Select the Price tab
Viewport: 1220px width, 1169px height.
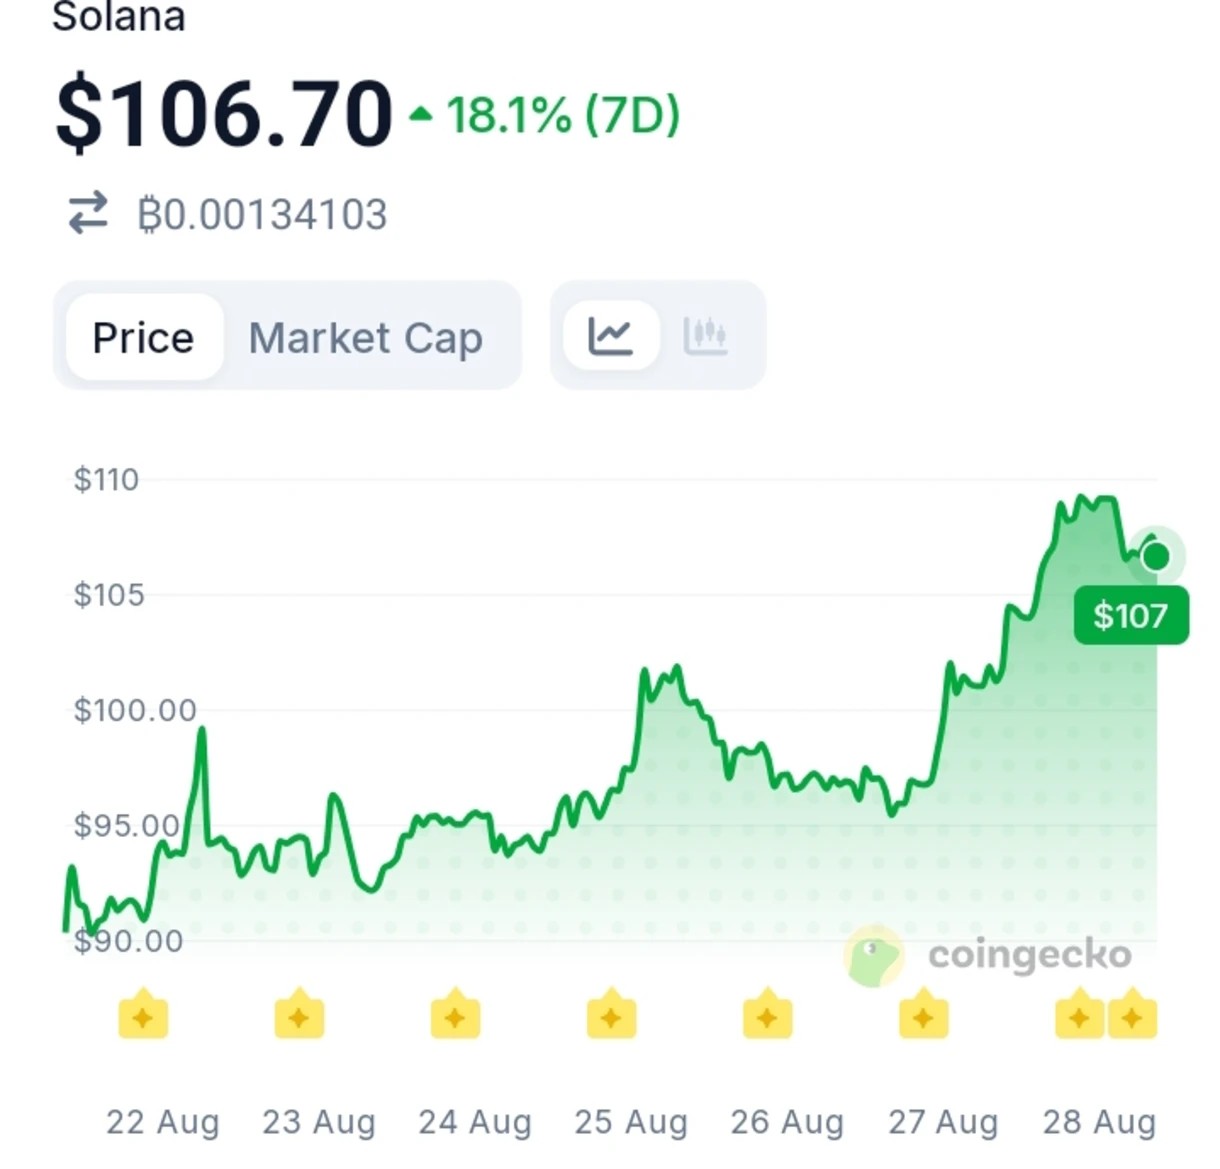click(144, 337)
